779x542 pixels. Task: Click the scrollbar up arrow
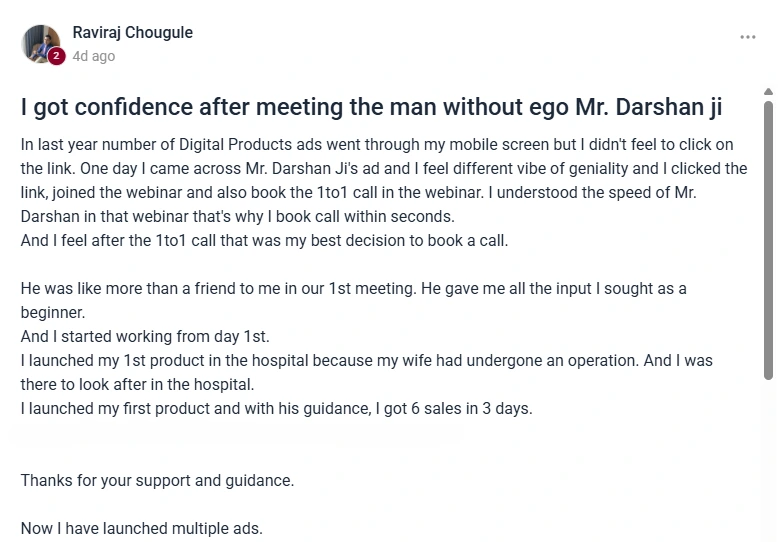(x=768, y=93)
